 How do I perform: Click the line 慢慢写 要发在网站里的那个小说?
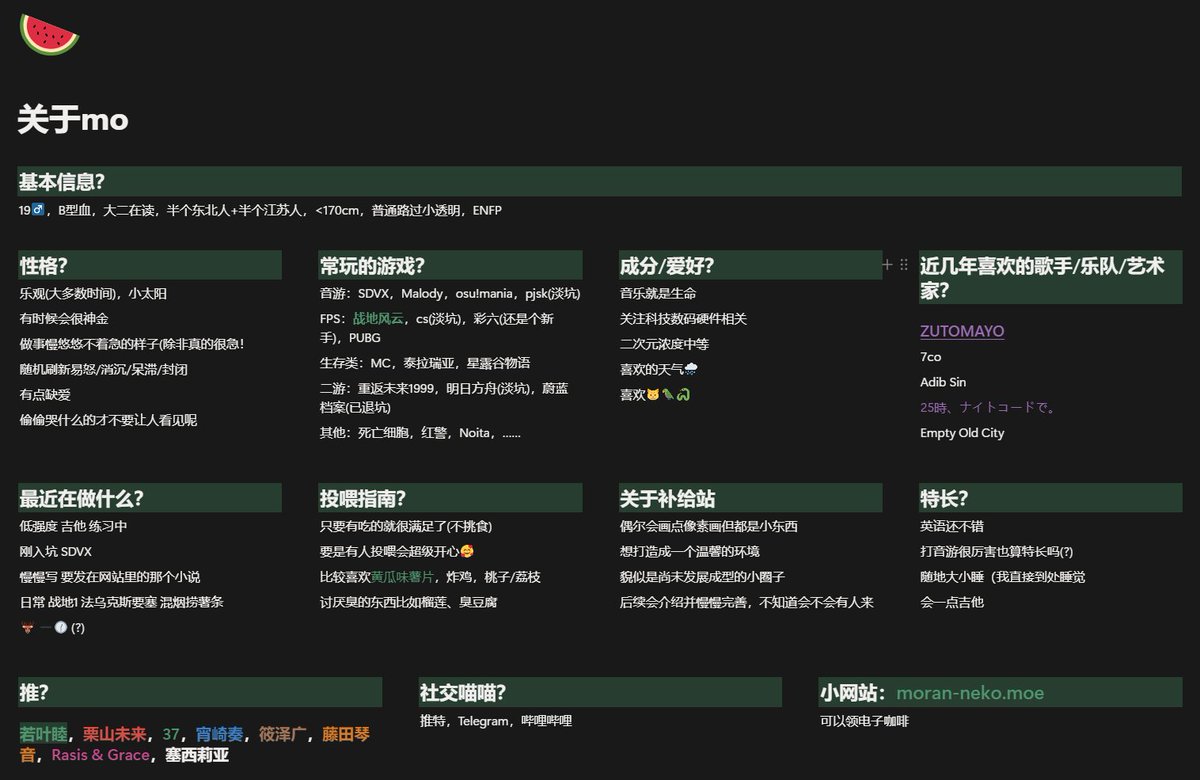110,577
